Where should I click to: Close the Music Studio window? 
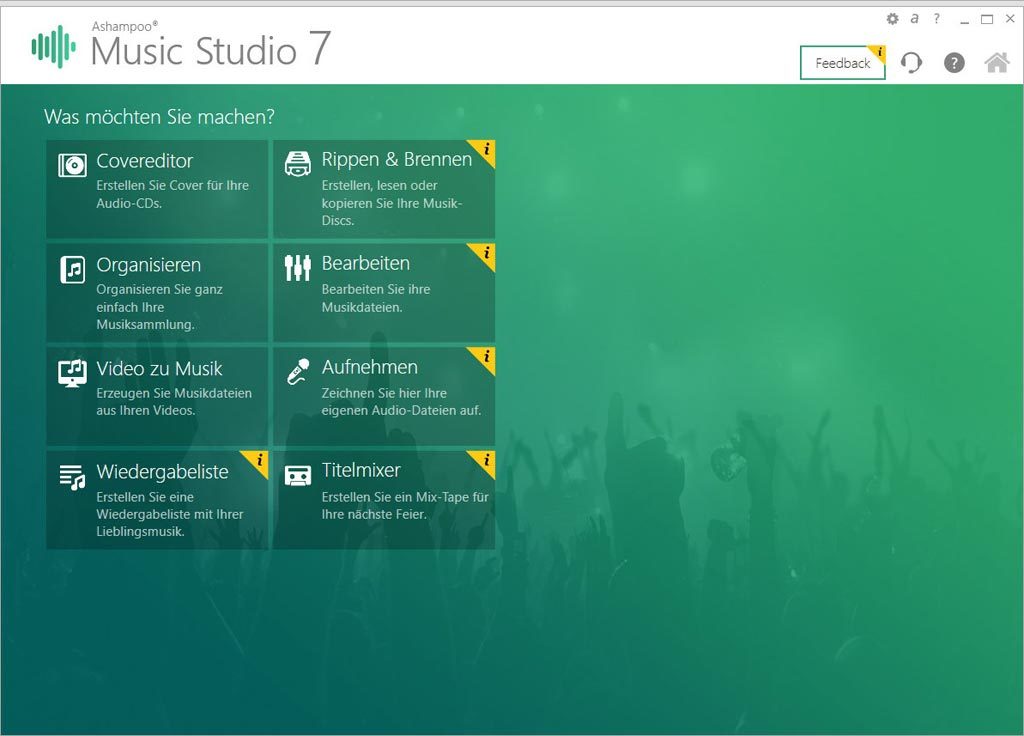click(x=1010, y=19)
